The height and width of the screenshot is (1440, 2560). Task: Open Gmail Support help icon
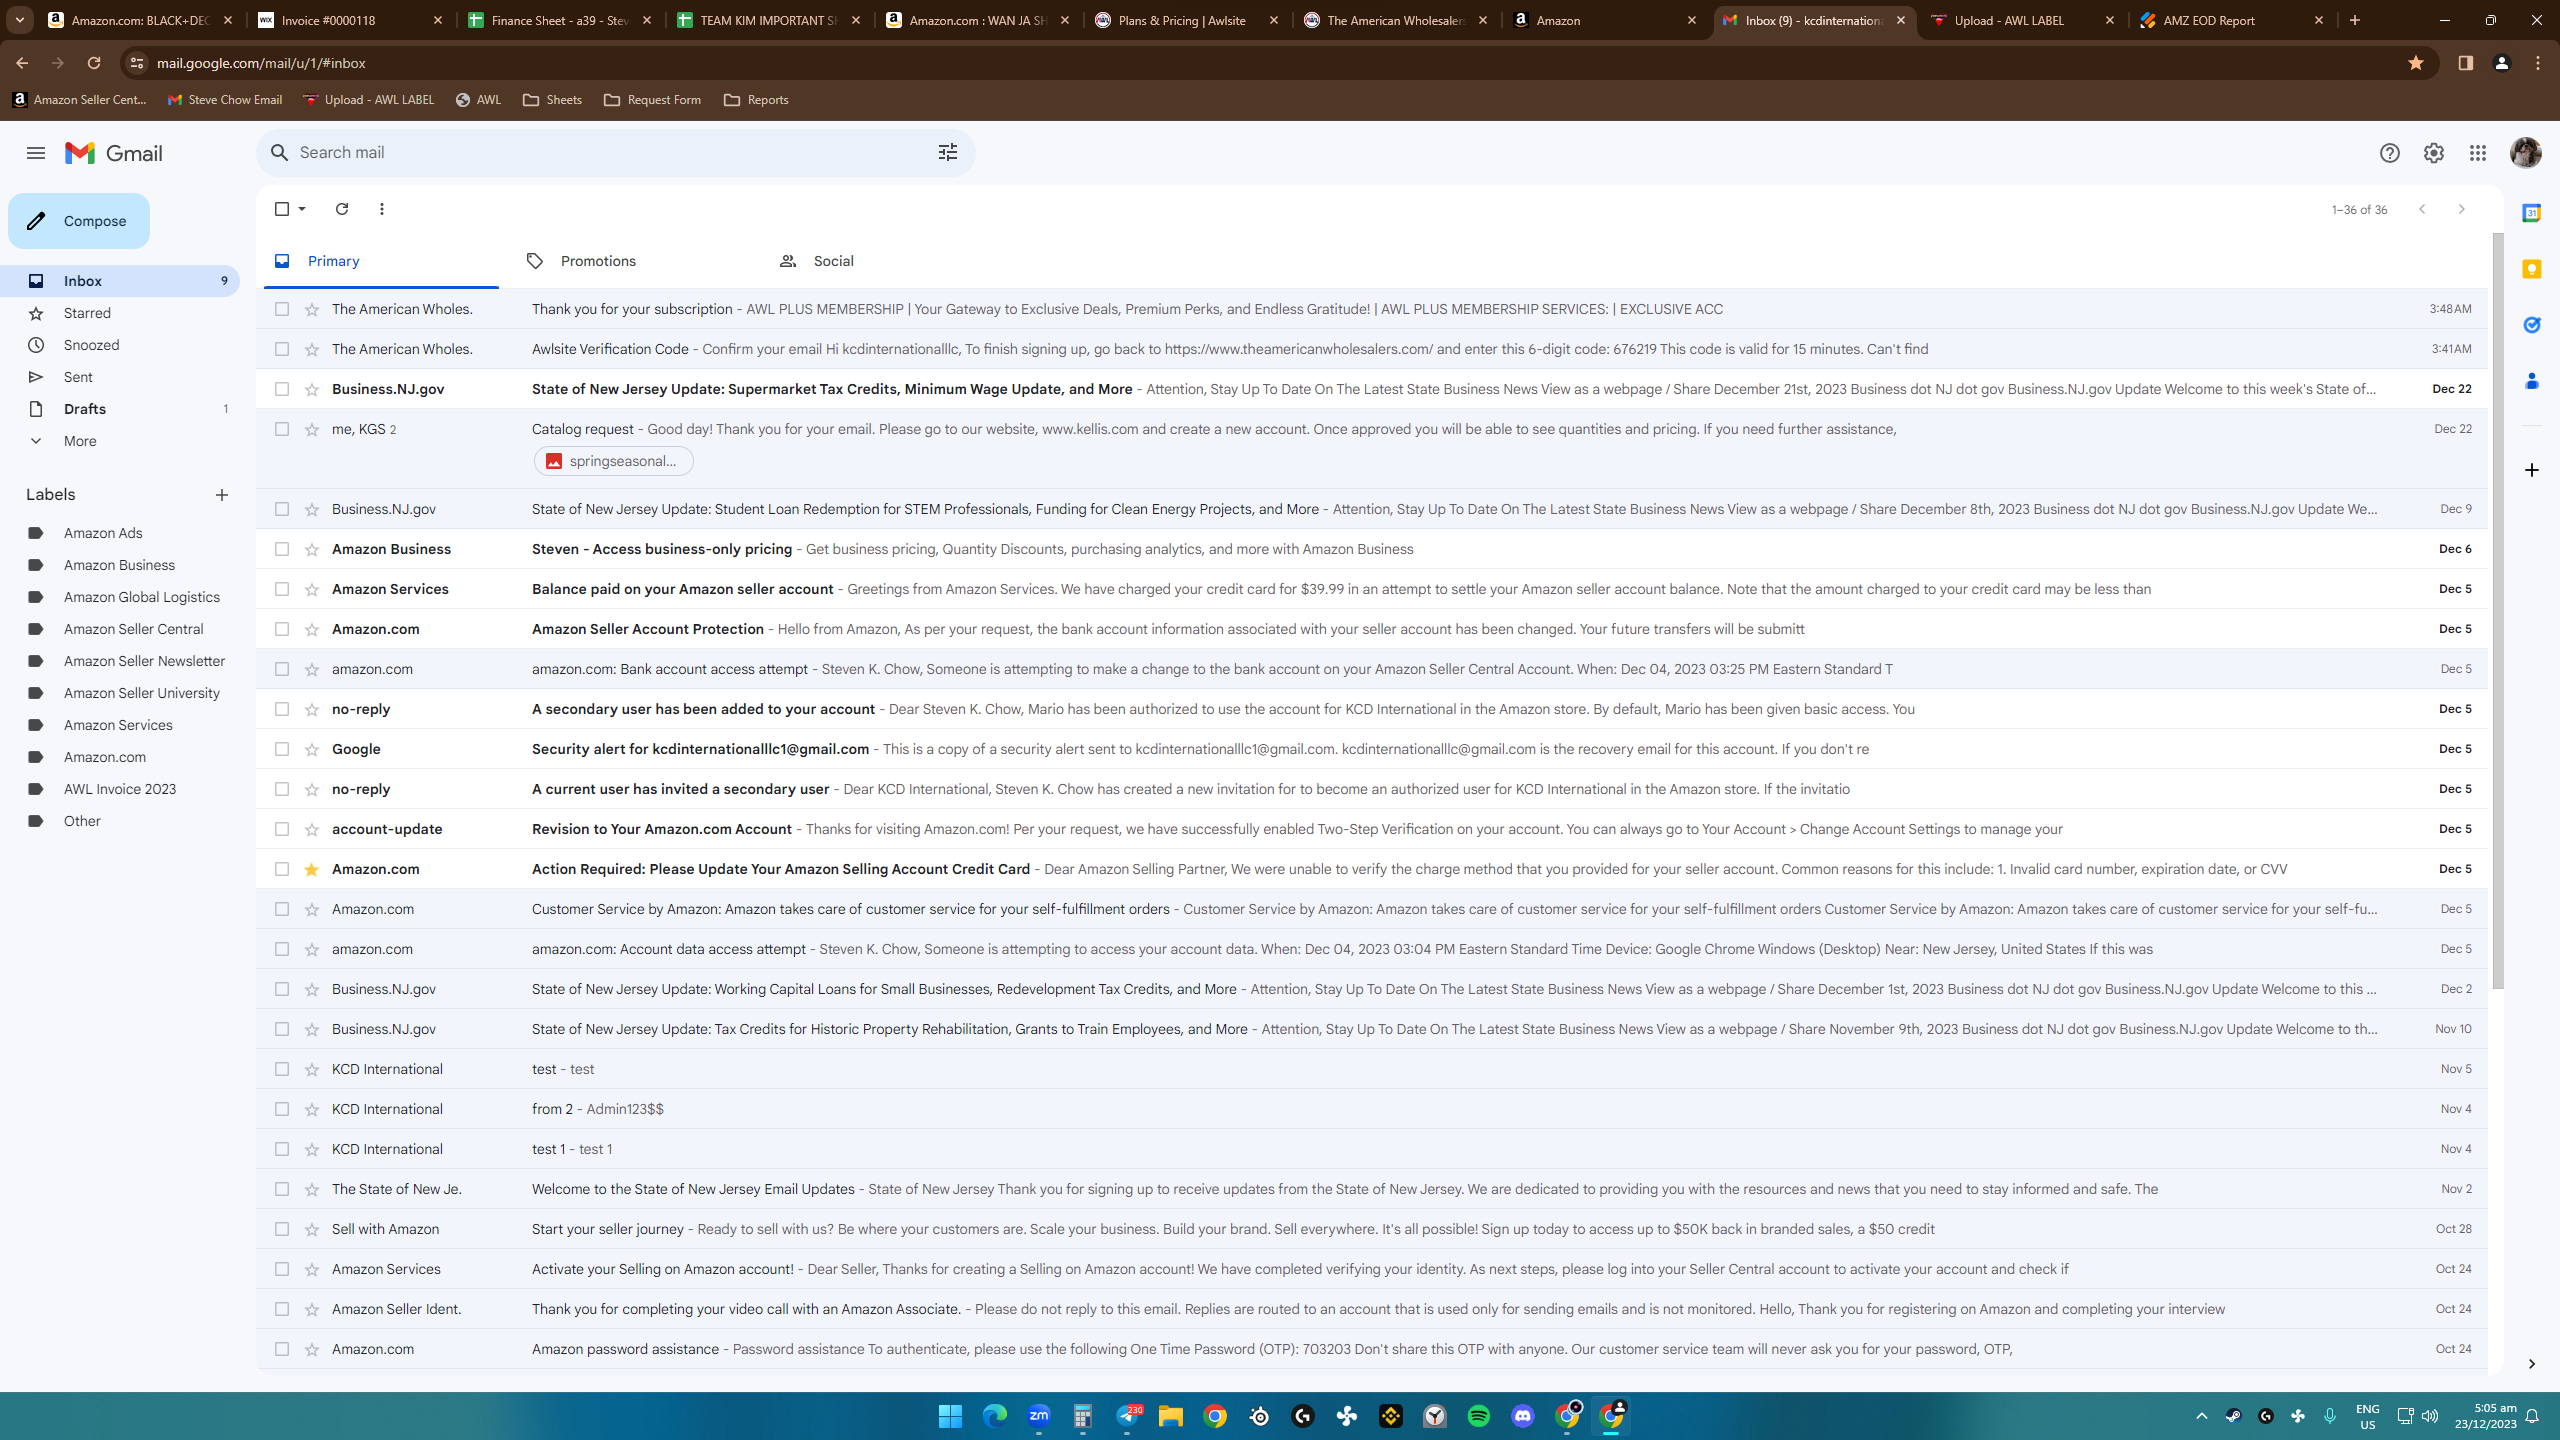[x=2389, y=153]
